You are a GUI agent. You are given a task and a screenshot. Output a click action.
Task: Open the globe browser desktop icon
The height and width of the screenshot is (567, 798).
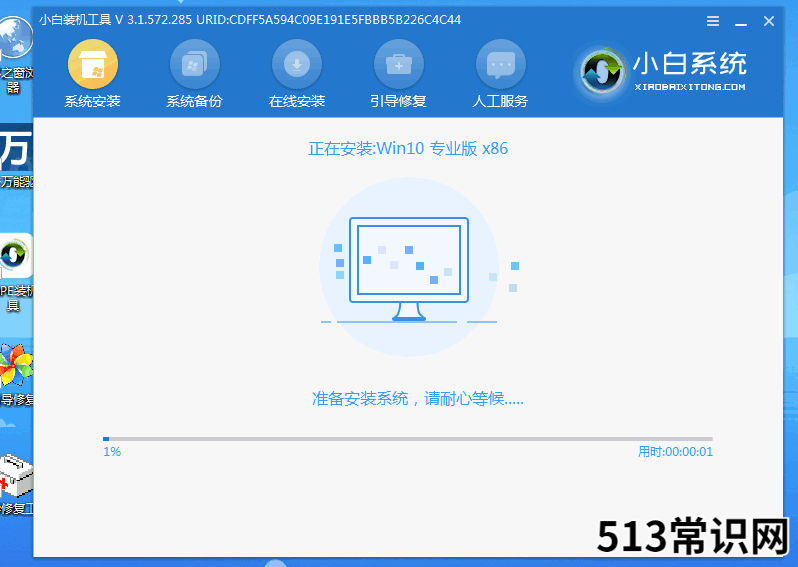pos(15,38)
